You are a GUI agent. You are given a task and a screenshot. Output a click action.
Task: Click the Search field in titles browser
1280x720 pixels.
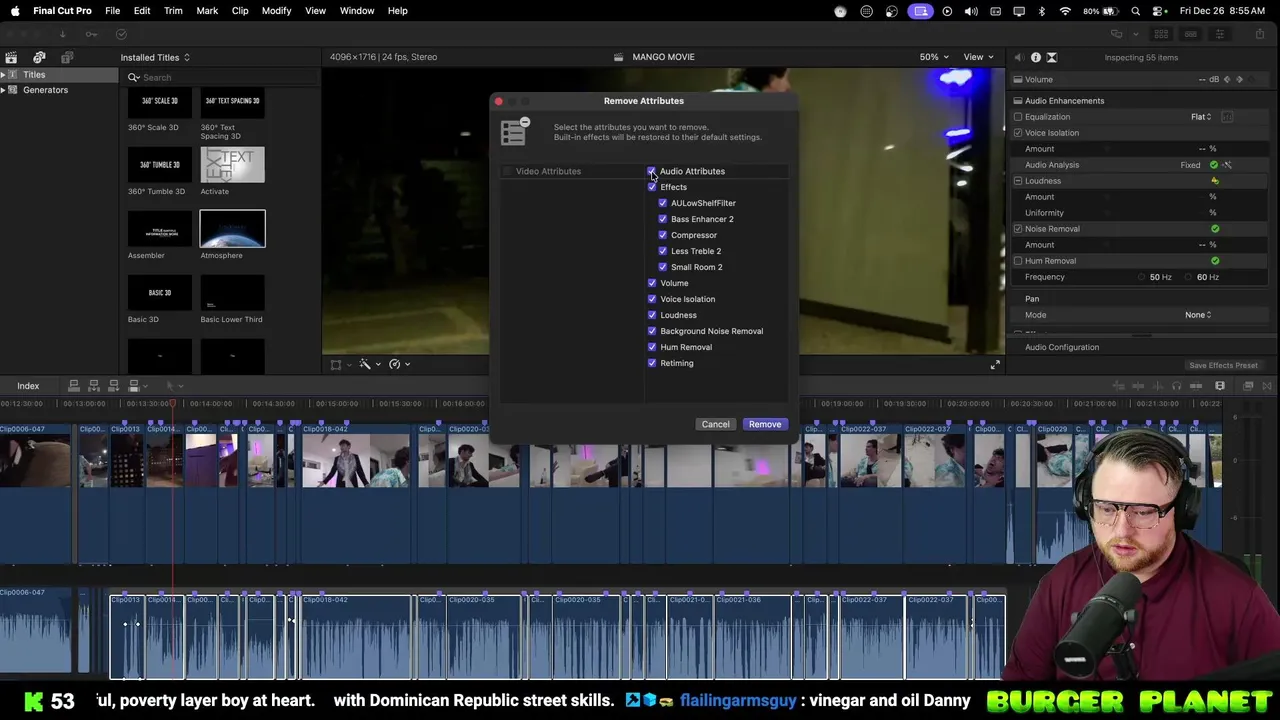pyautogui.click(x=220, y=77)
